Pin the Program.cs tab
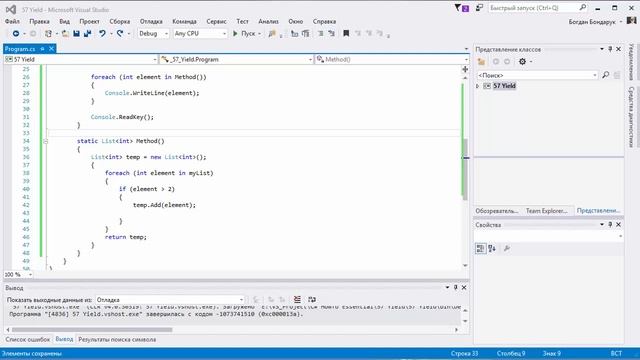 (x=42, y=49)
